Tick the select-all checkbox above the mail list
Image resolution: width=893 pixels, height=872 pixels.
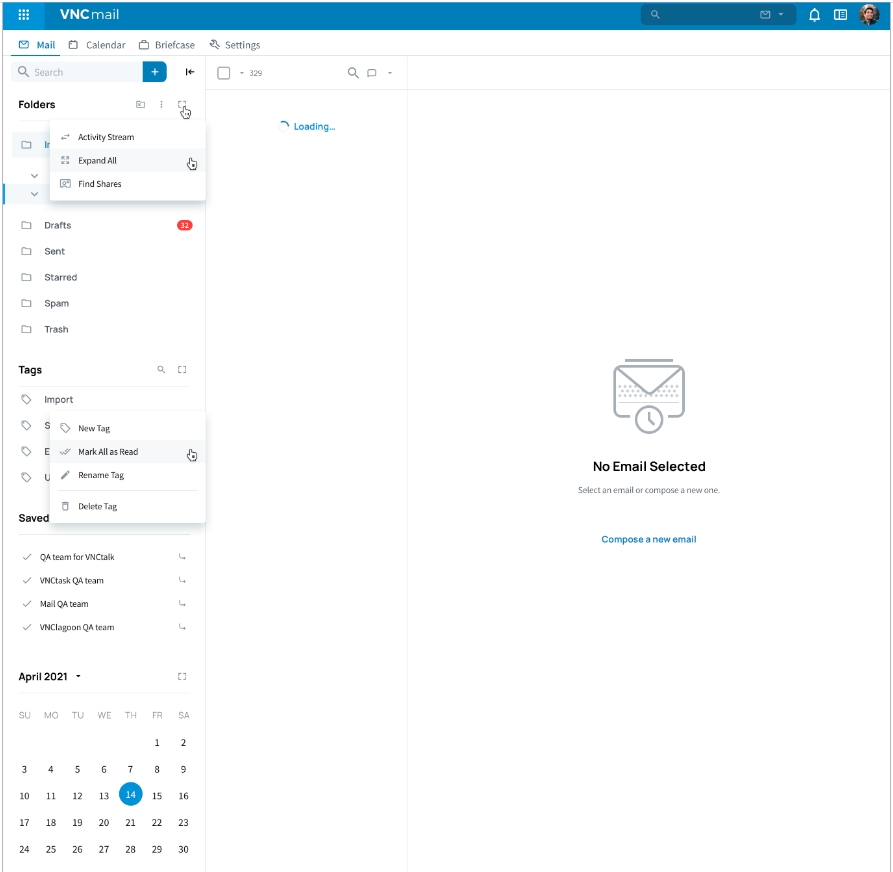point(224,73)
